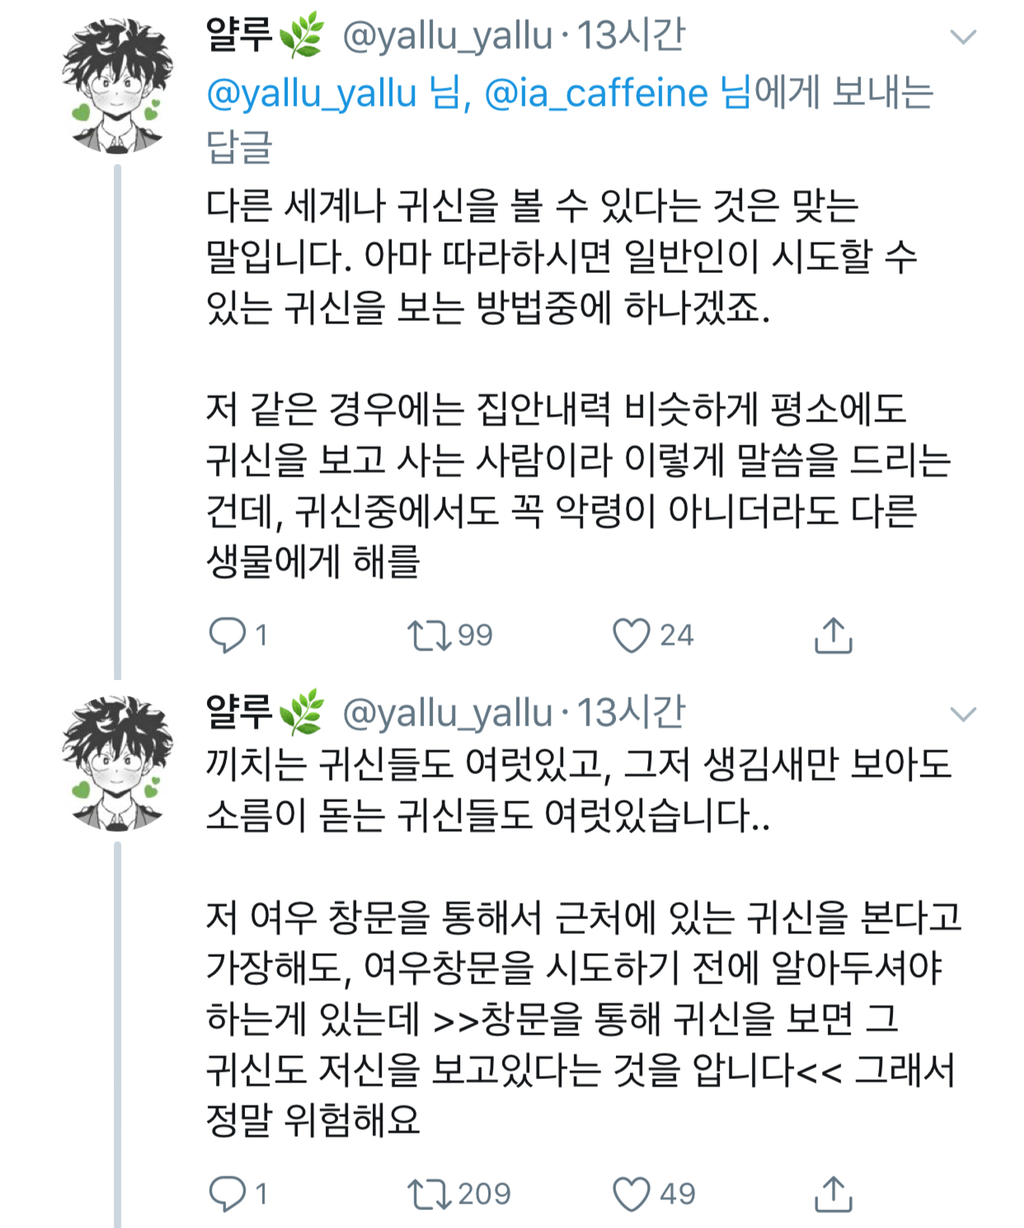Share the first tweet
This screenshot has width=1024, height=1228.
coord(833,634)
